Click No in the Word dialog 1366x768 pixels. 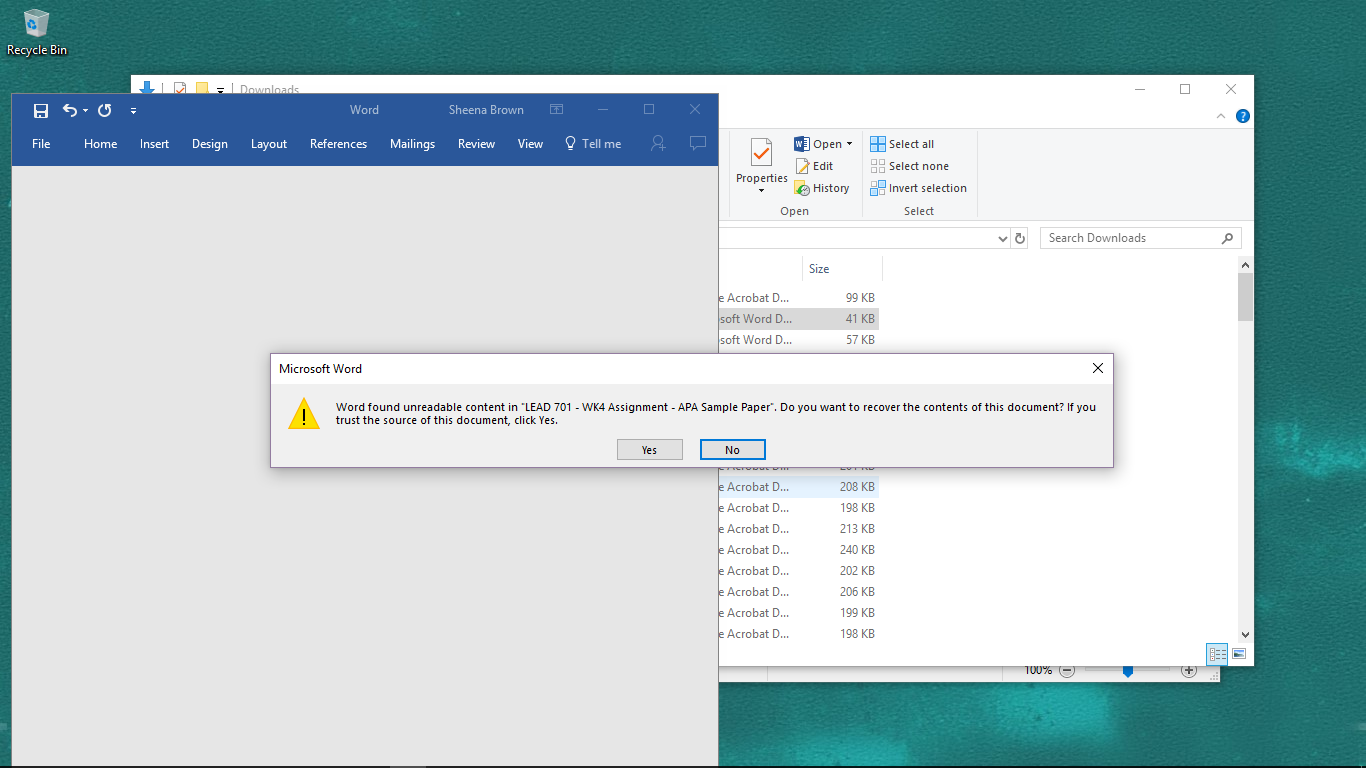732,450
